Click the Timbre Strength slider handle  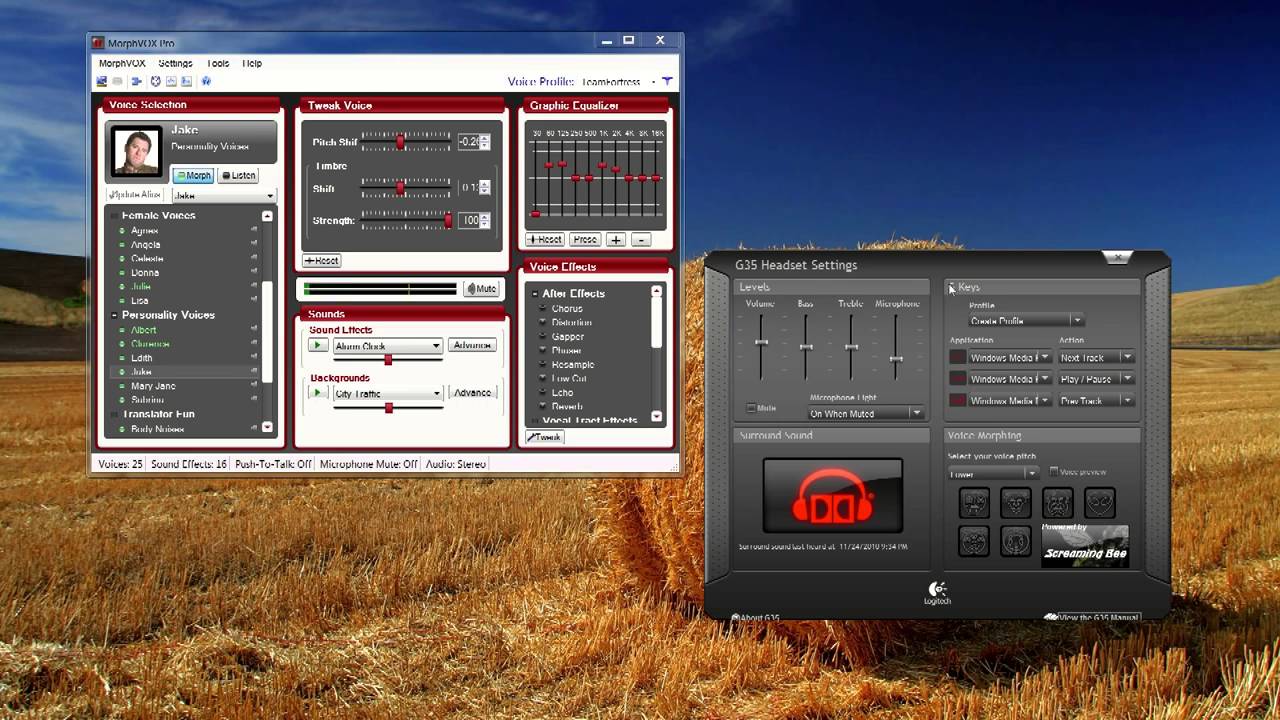448,220
